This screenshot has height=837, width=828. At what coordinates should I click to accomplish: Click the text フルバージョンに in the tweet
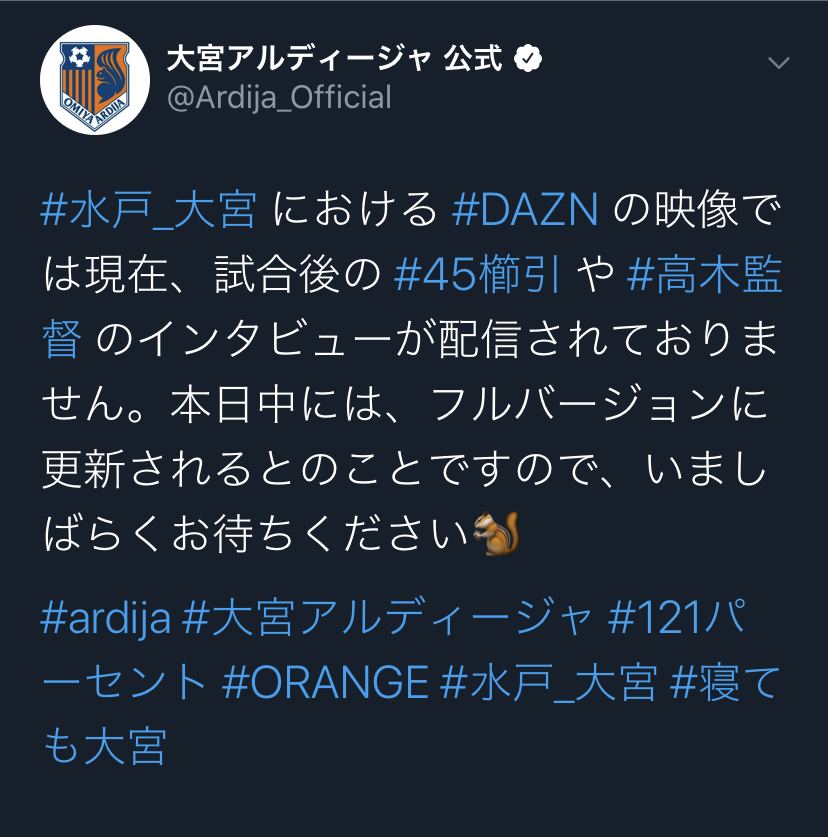click(598, 405)
